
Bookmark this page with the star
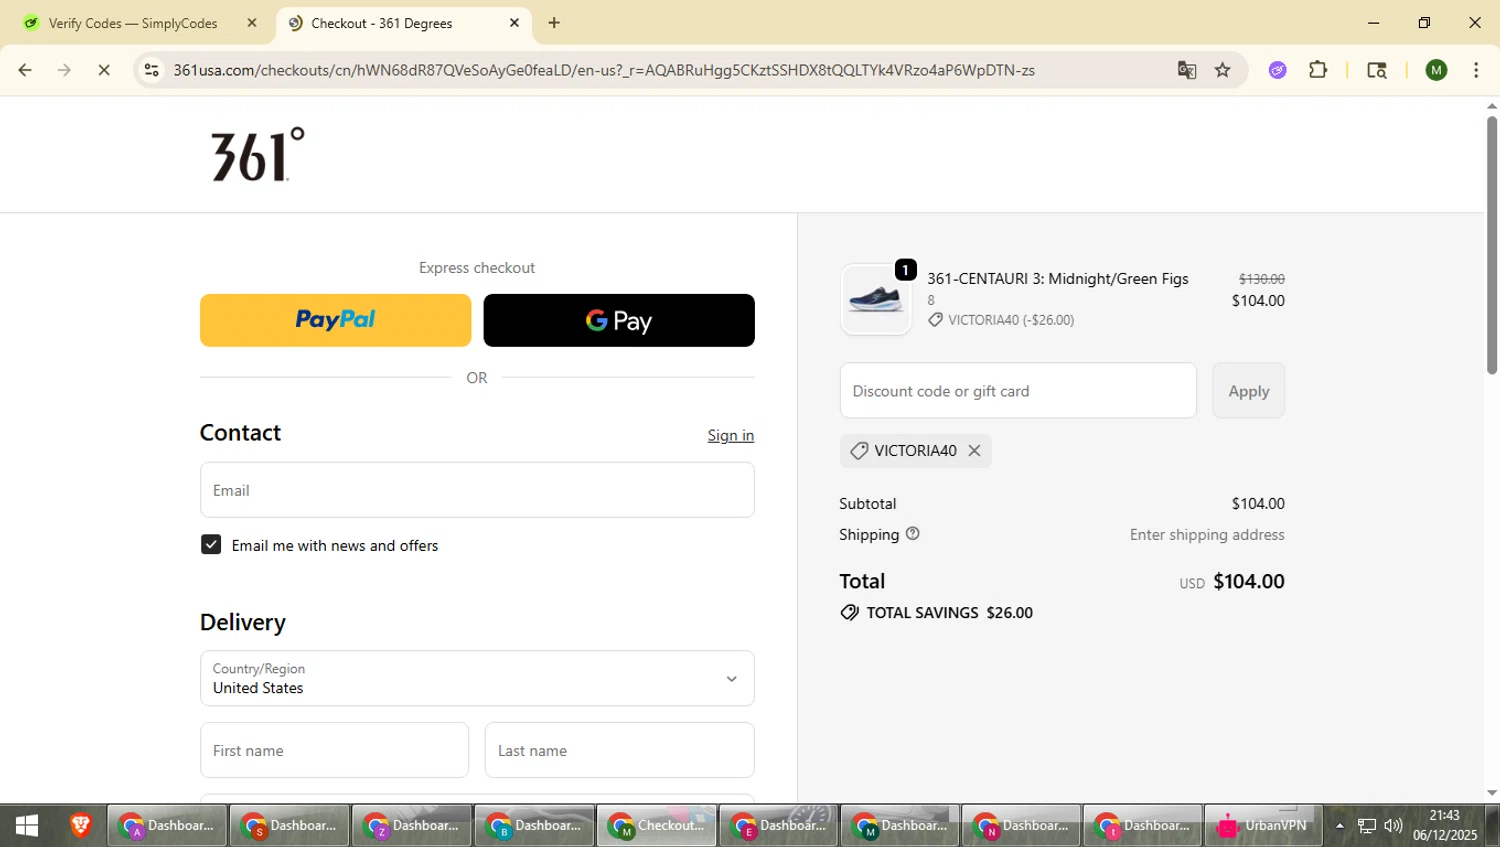[x=1222, y=70]
